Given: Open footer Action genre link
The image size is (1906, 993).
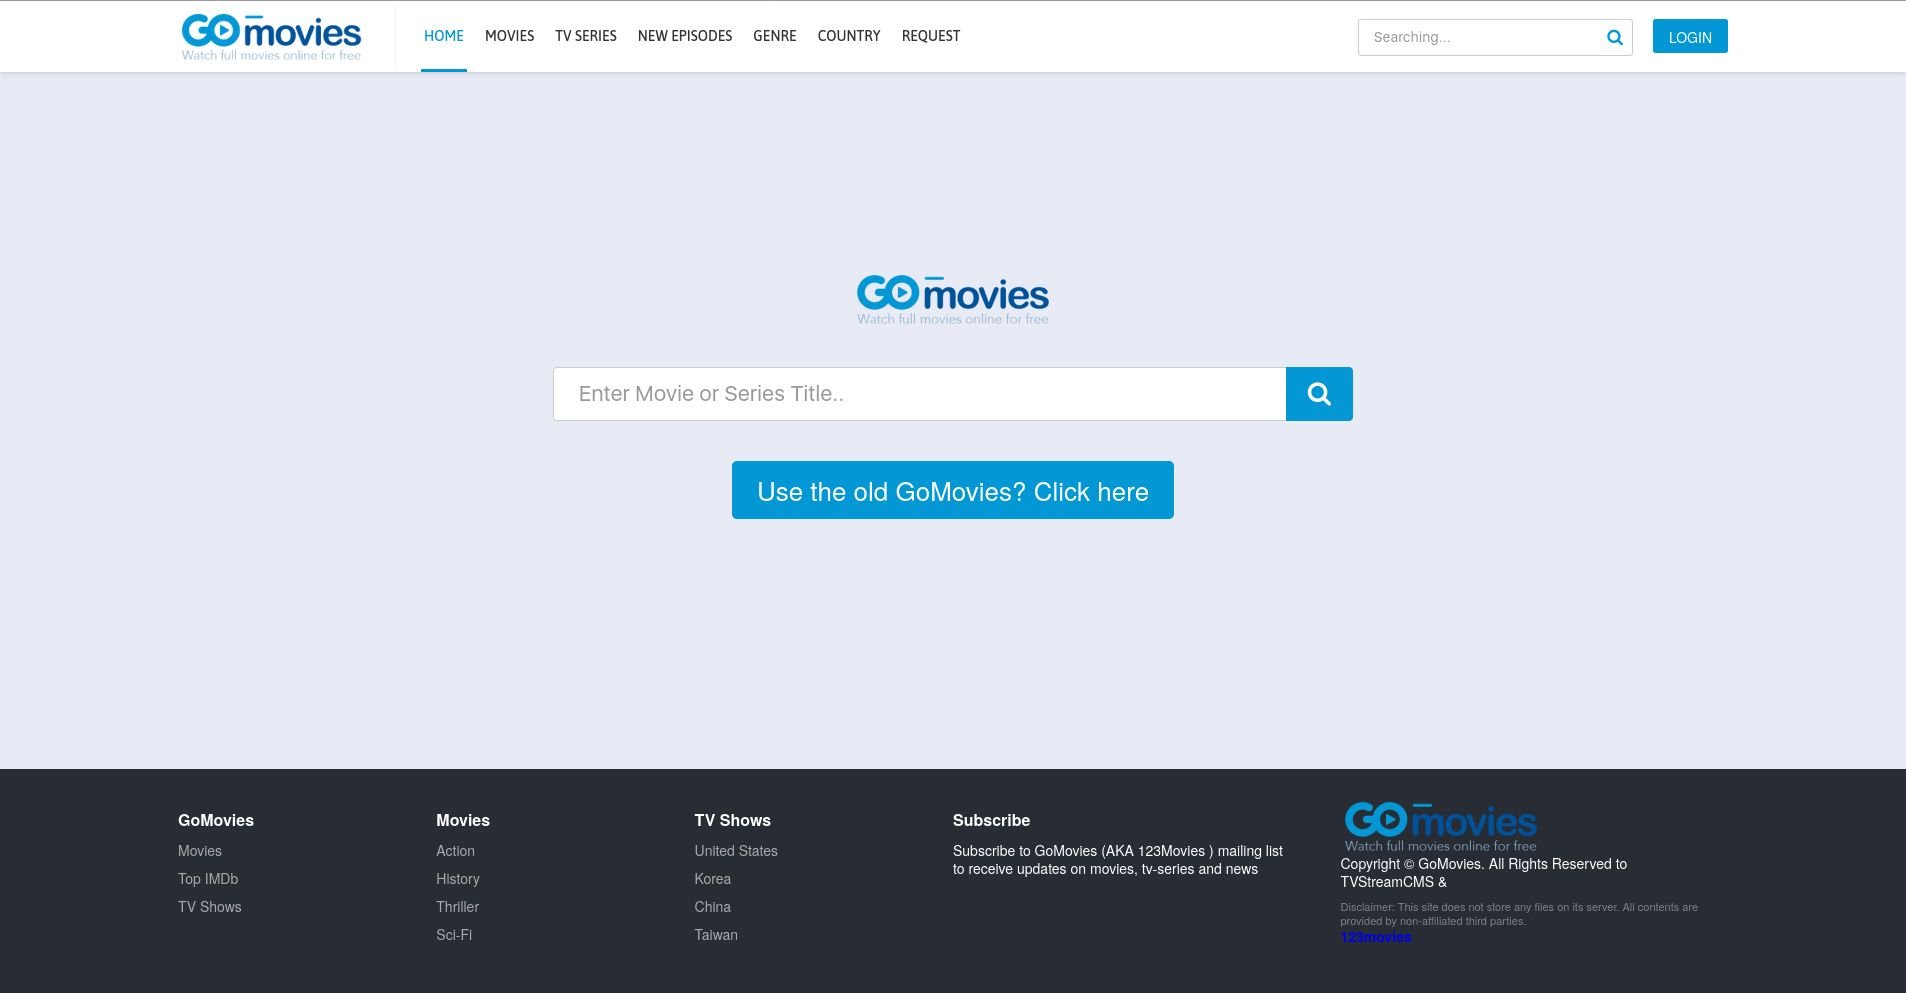Looking at the screenshot, I should pyautogui.click(x=455, y=851).
